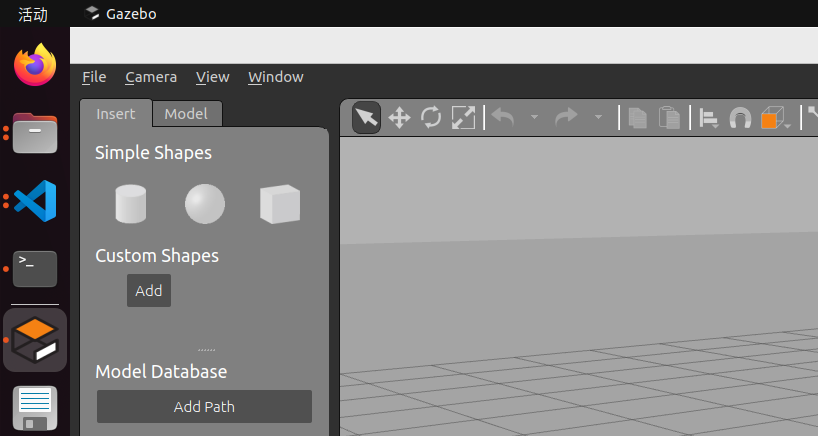Open the Terminal from the dock

35,269
